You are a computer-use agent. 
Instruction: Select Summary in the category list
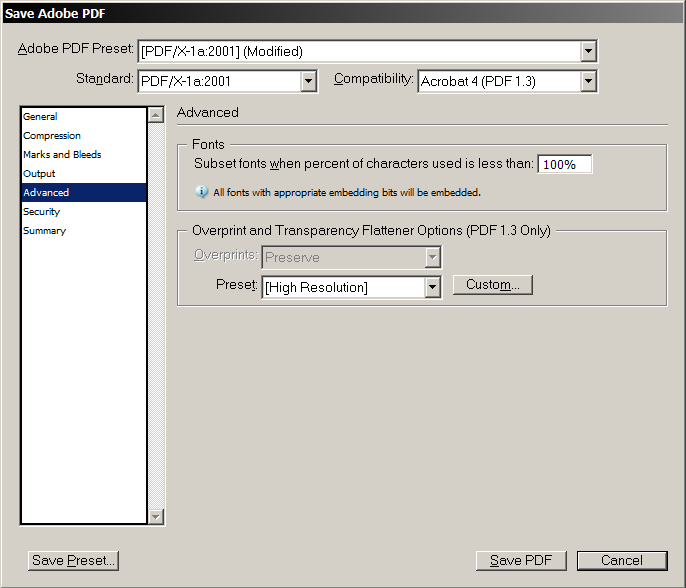pos(84,231)
